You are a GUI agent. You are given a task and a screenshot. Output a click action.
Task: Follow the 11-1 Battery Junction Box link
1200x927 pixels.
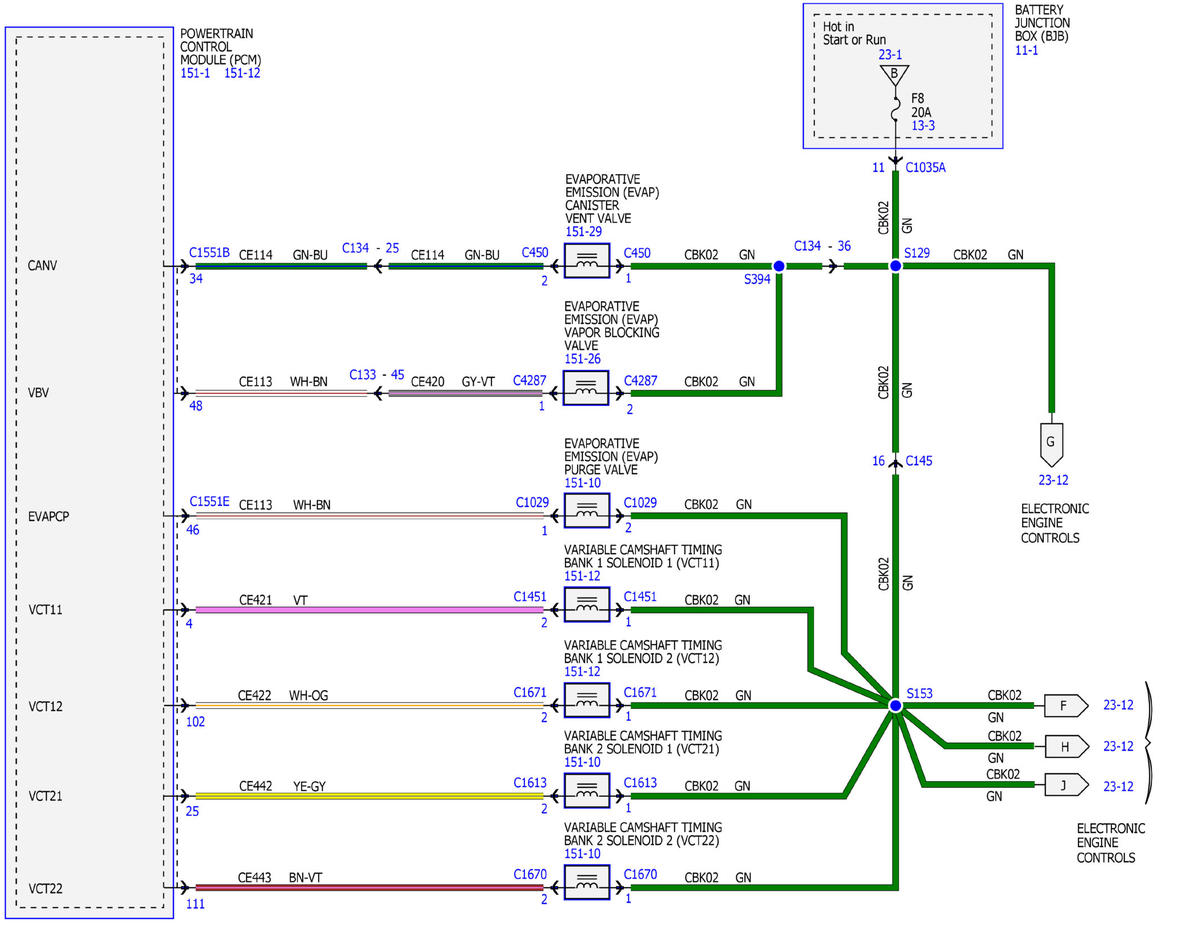point(1027,50)
